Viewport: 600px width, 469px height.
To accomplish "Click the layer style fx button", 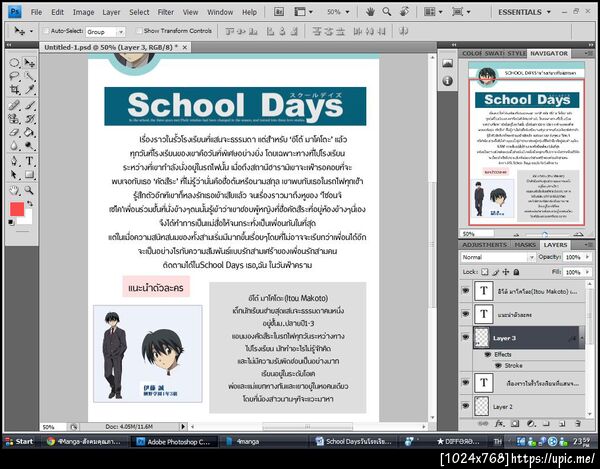I will coord(499,423).
